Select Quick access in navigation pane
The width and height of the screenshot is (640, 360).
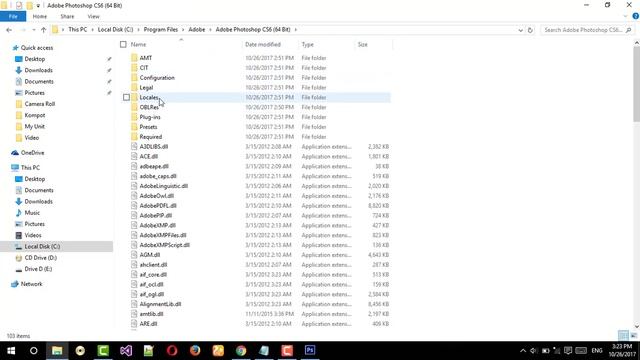click(x=37, y=48)
